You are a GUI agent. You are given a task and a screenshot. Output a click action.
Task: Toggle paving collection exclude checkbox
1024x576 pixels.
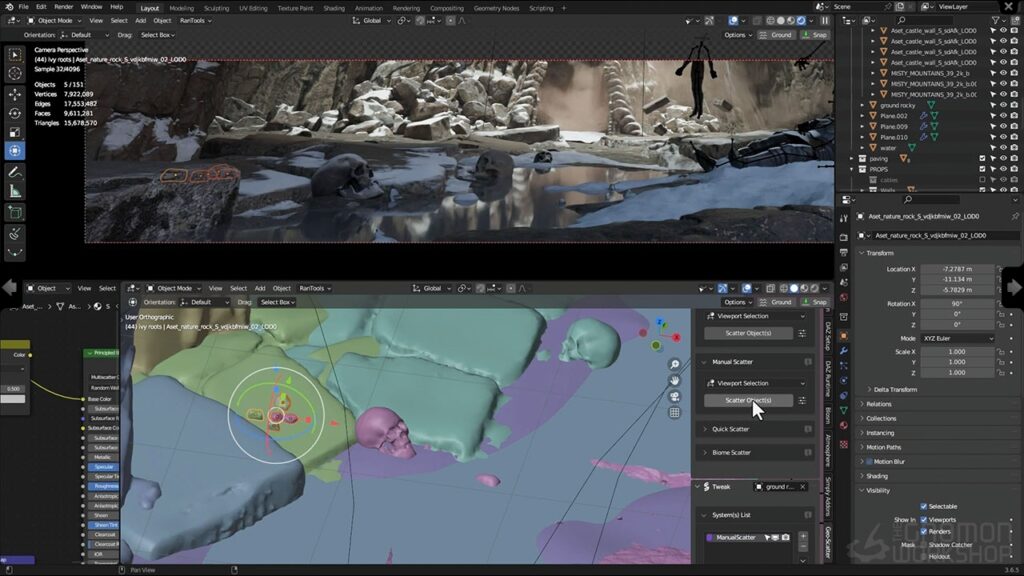tap(982, 159)
